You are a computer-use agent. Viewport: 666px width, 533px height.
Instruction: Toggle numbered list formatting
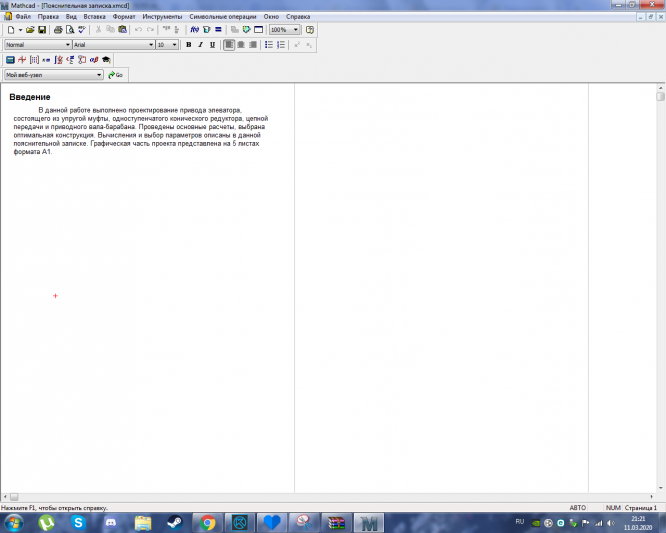point(281,45)
